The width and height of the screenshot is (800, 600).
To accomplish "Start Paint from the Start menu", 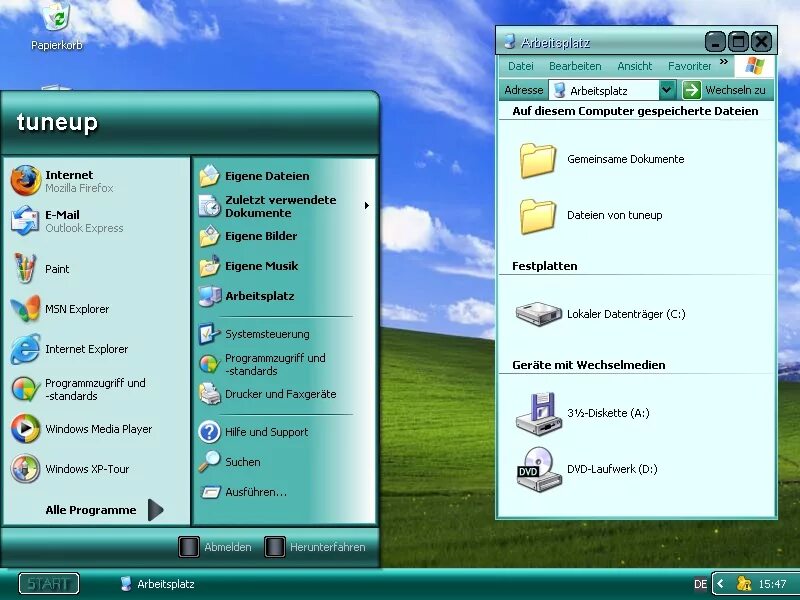I will pos(40,269).
